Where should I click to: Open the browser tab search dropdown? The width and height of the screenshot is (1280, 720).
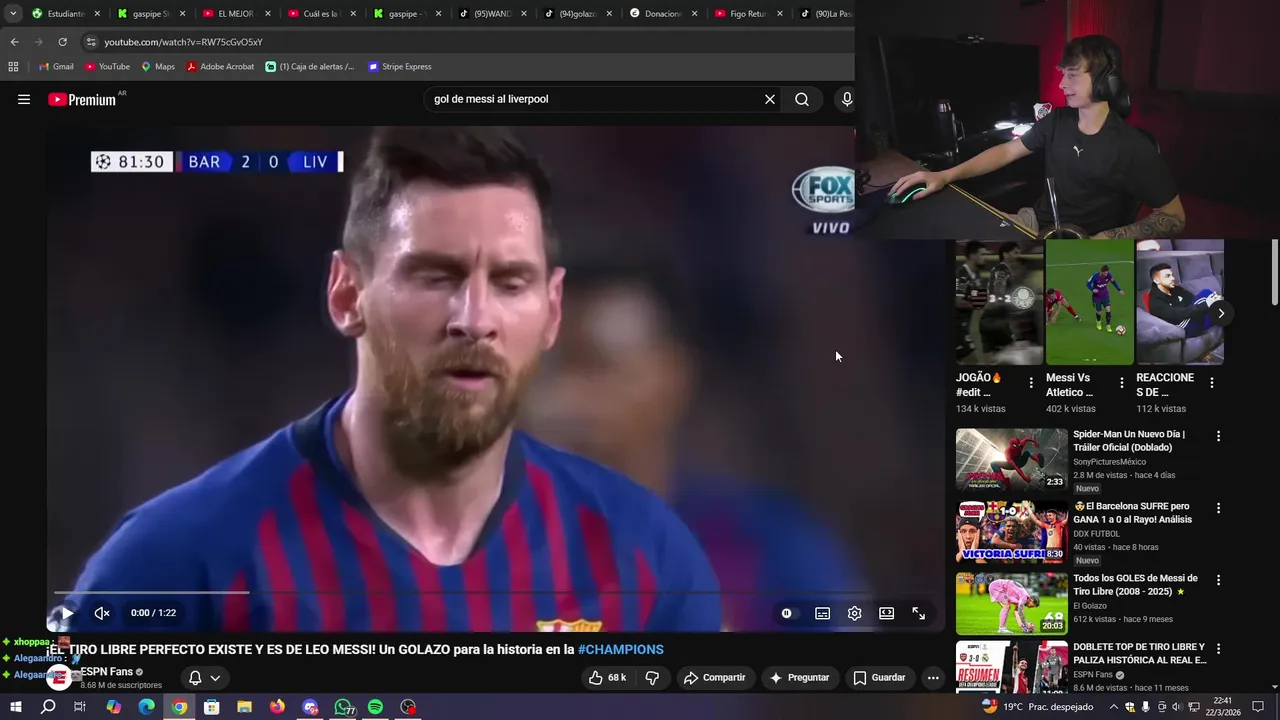coord(13,13)
